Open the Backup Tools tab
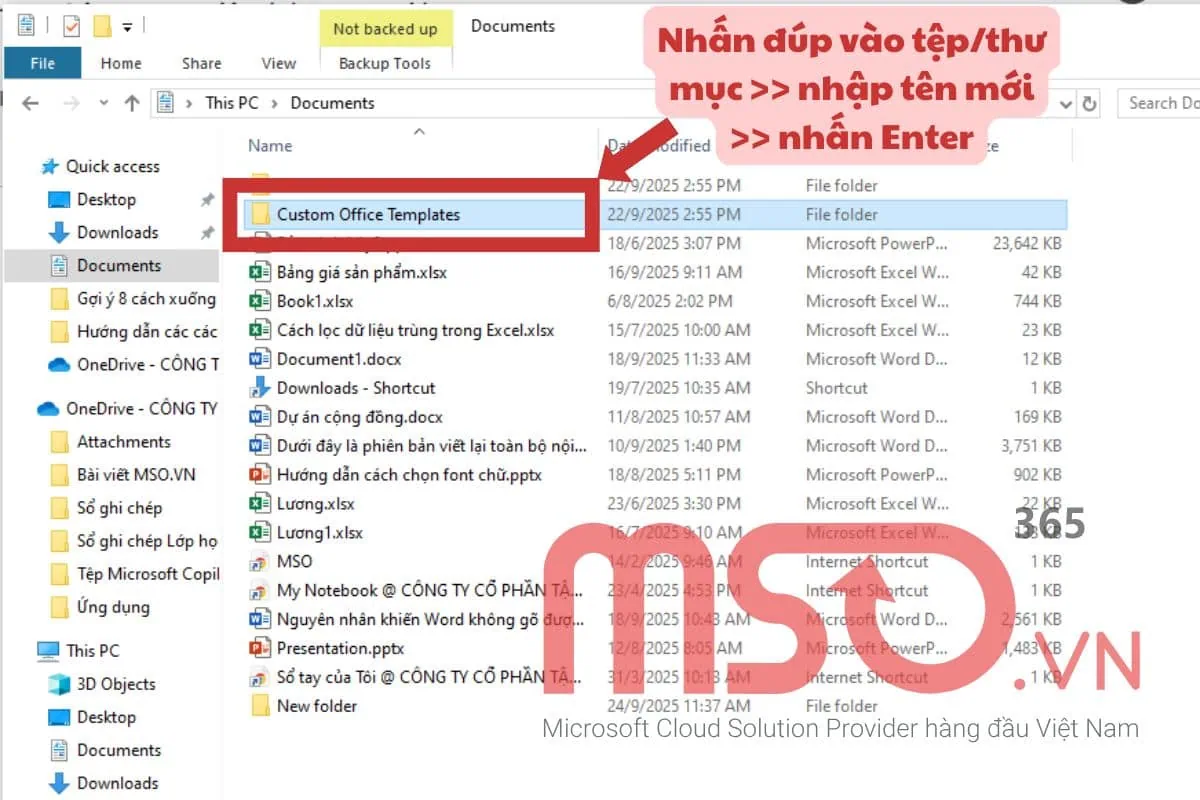The height and width of the screenshot is (800, 1200). pyautogui.click(x=386, y=63)
